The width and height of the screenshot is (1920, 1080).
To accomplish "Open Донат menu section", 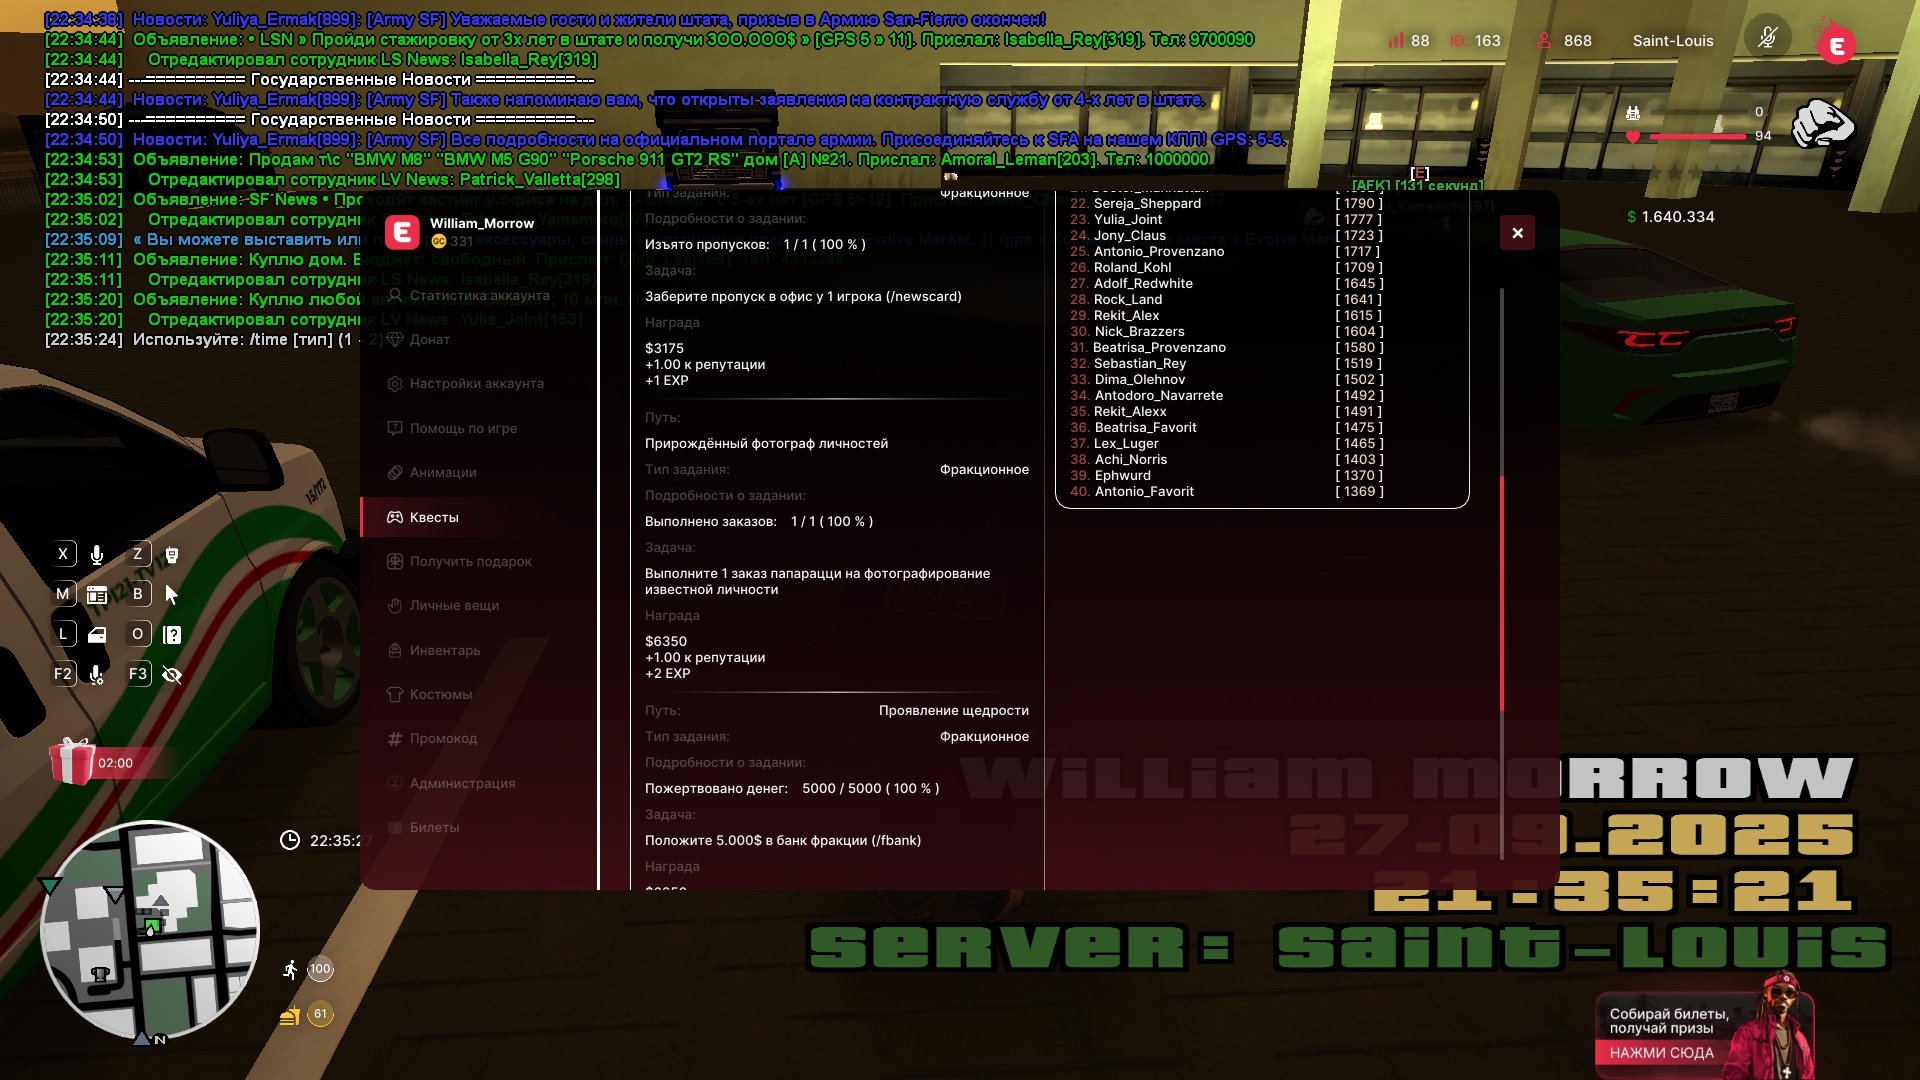I will coord(429,340).
